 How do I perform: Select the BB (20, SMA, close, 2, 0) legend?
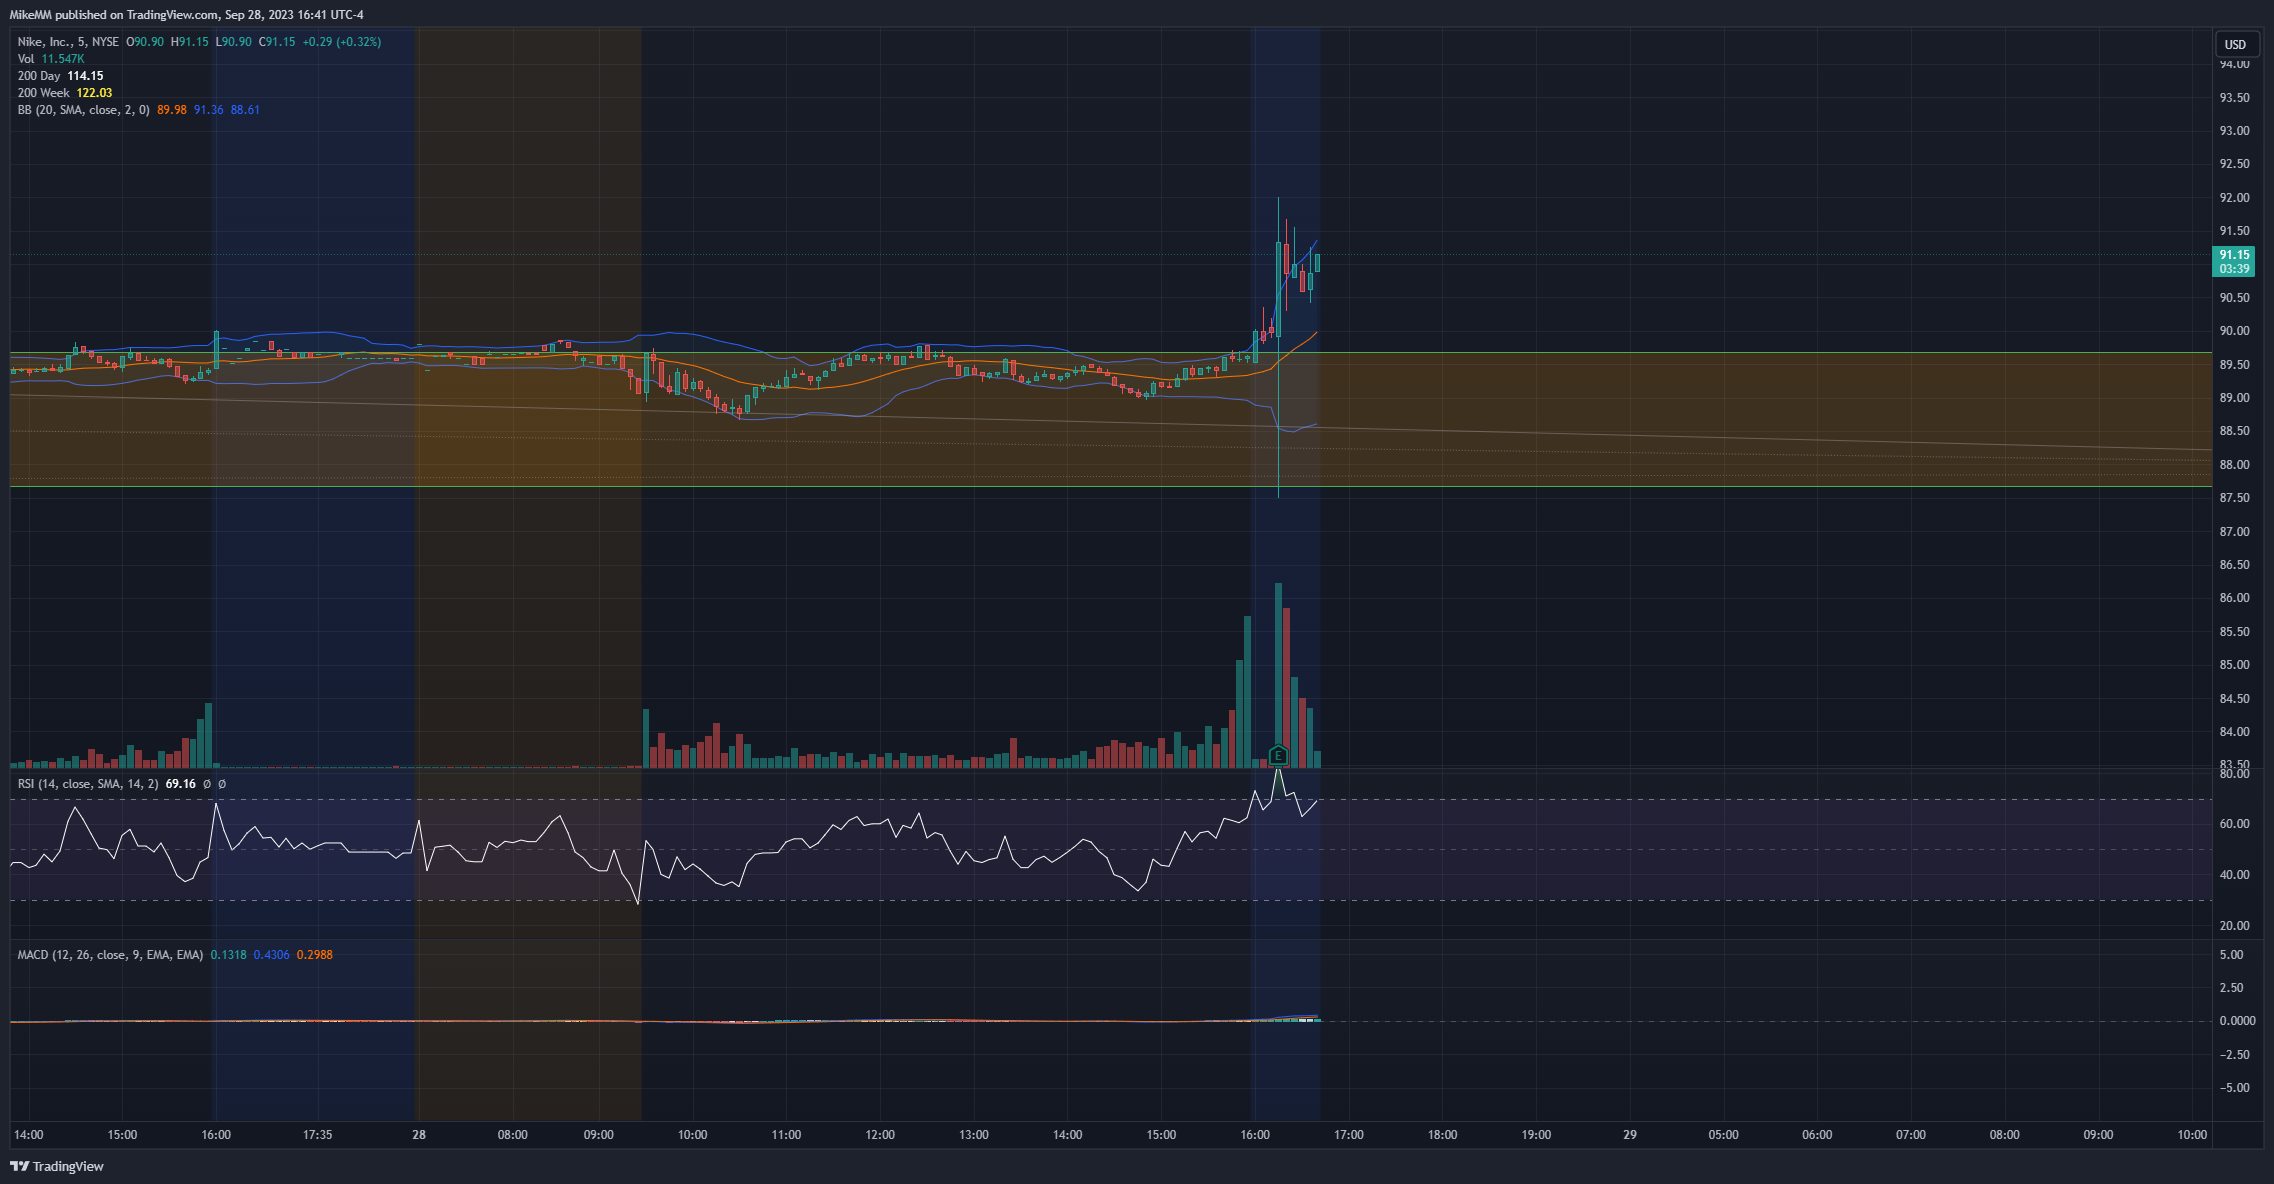84,110
